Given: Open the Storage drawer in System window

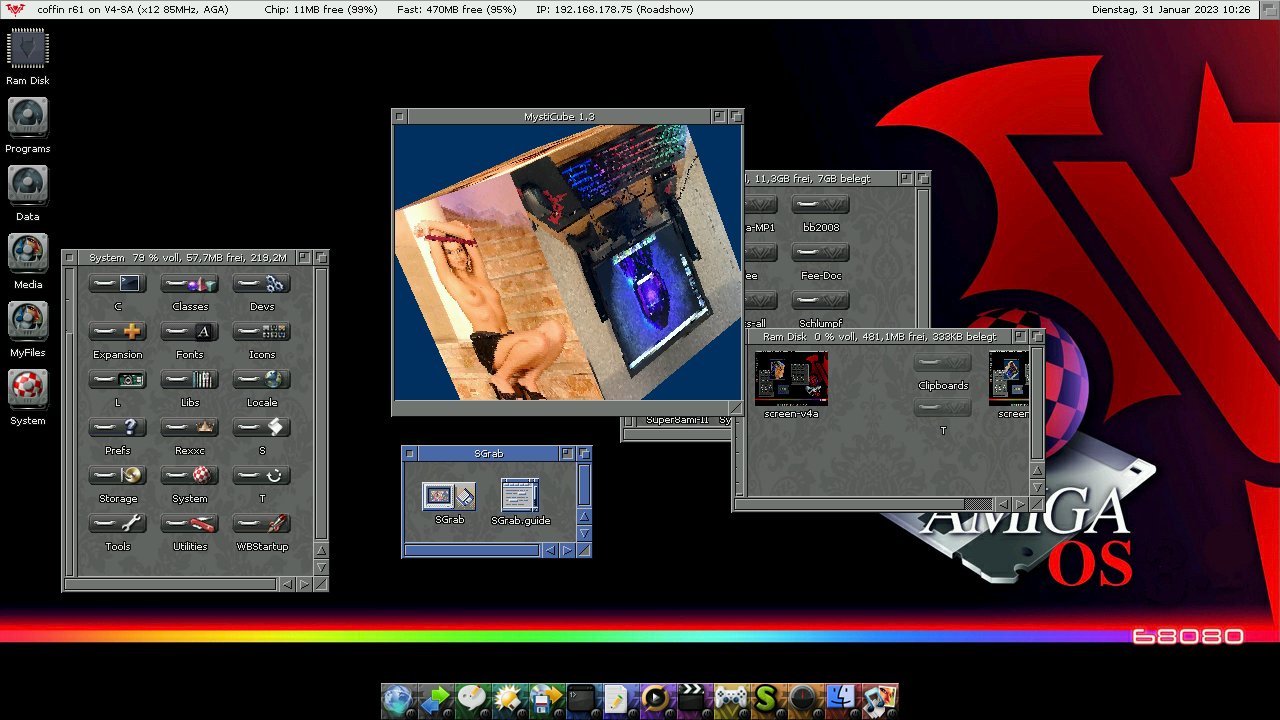Looking at the screenshot, I should tap(118, 476).
